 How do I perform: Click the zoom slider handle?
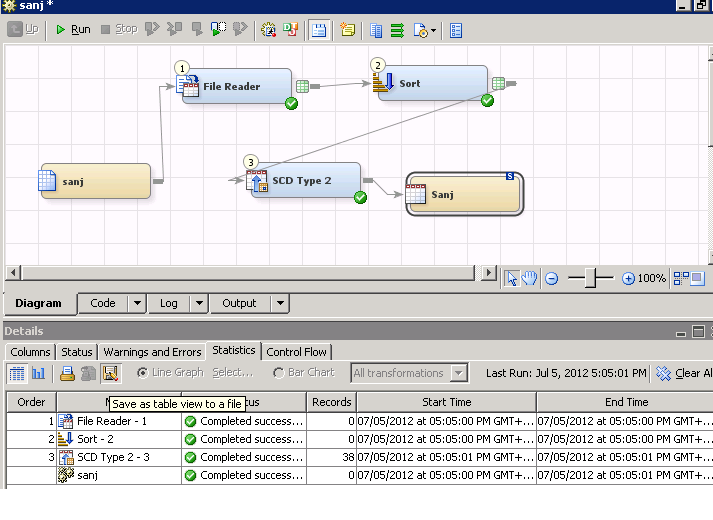[590, 279]
